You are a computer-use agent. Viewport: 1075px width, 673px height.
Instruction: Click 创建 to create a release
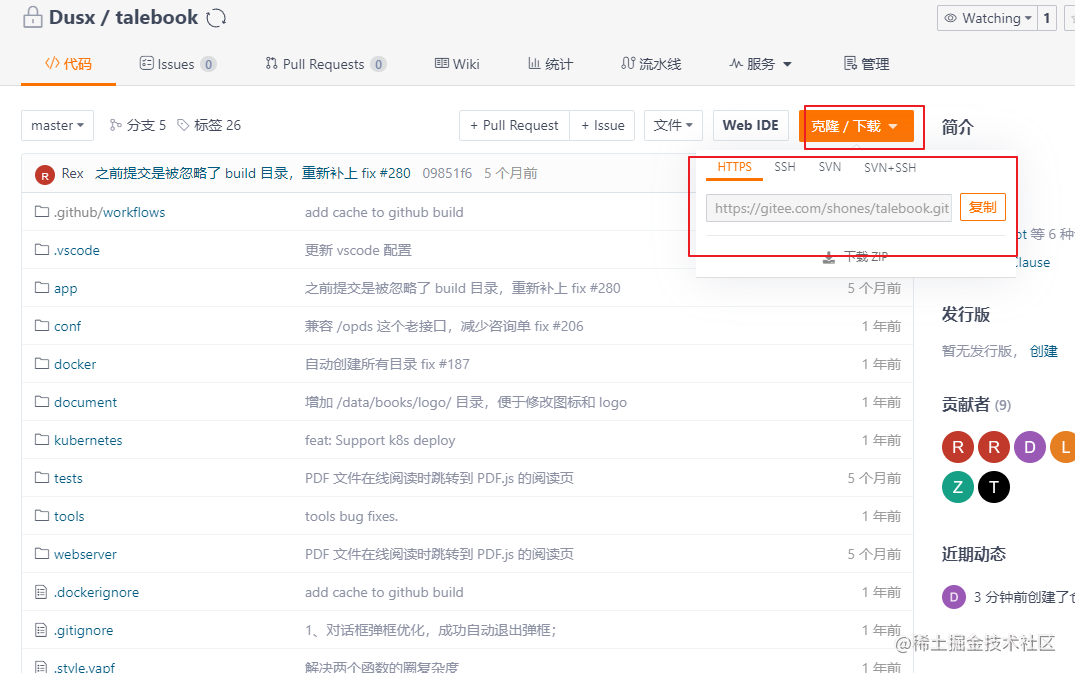tap(1043, 351)
